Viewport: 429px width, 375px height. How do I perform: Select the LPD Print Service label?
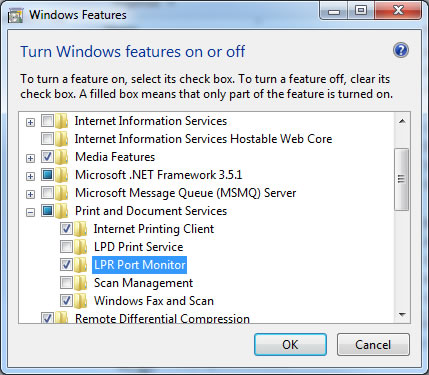[139, 247]
